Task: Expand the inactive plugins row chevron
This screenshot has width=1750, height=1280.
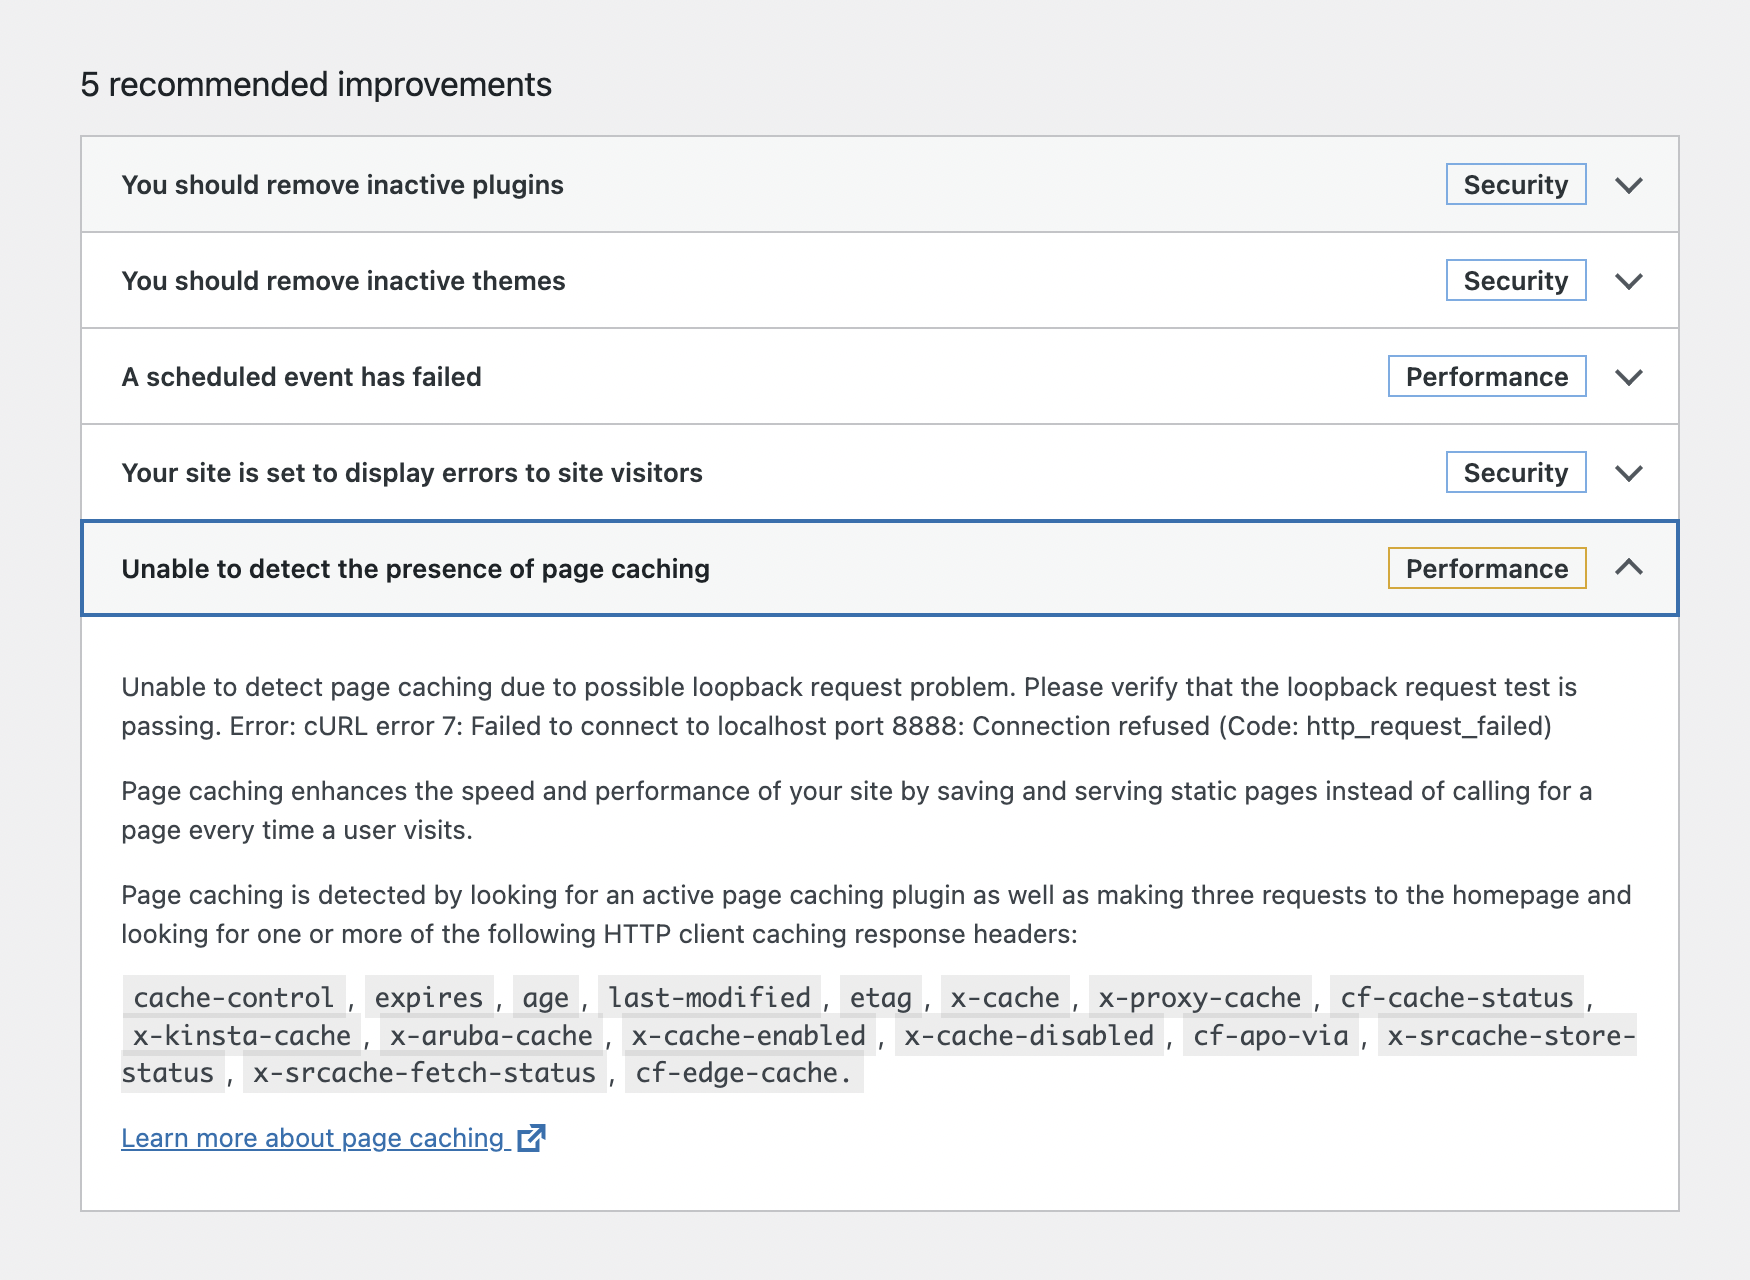Action: pos(1629,185)
